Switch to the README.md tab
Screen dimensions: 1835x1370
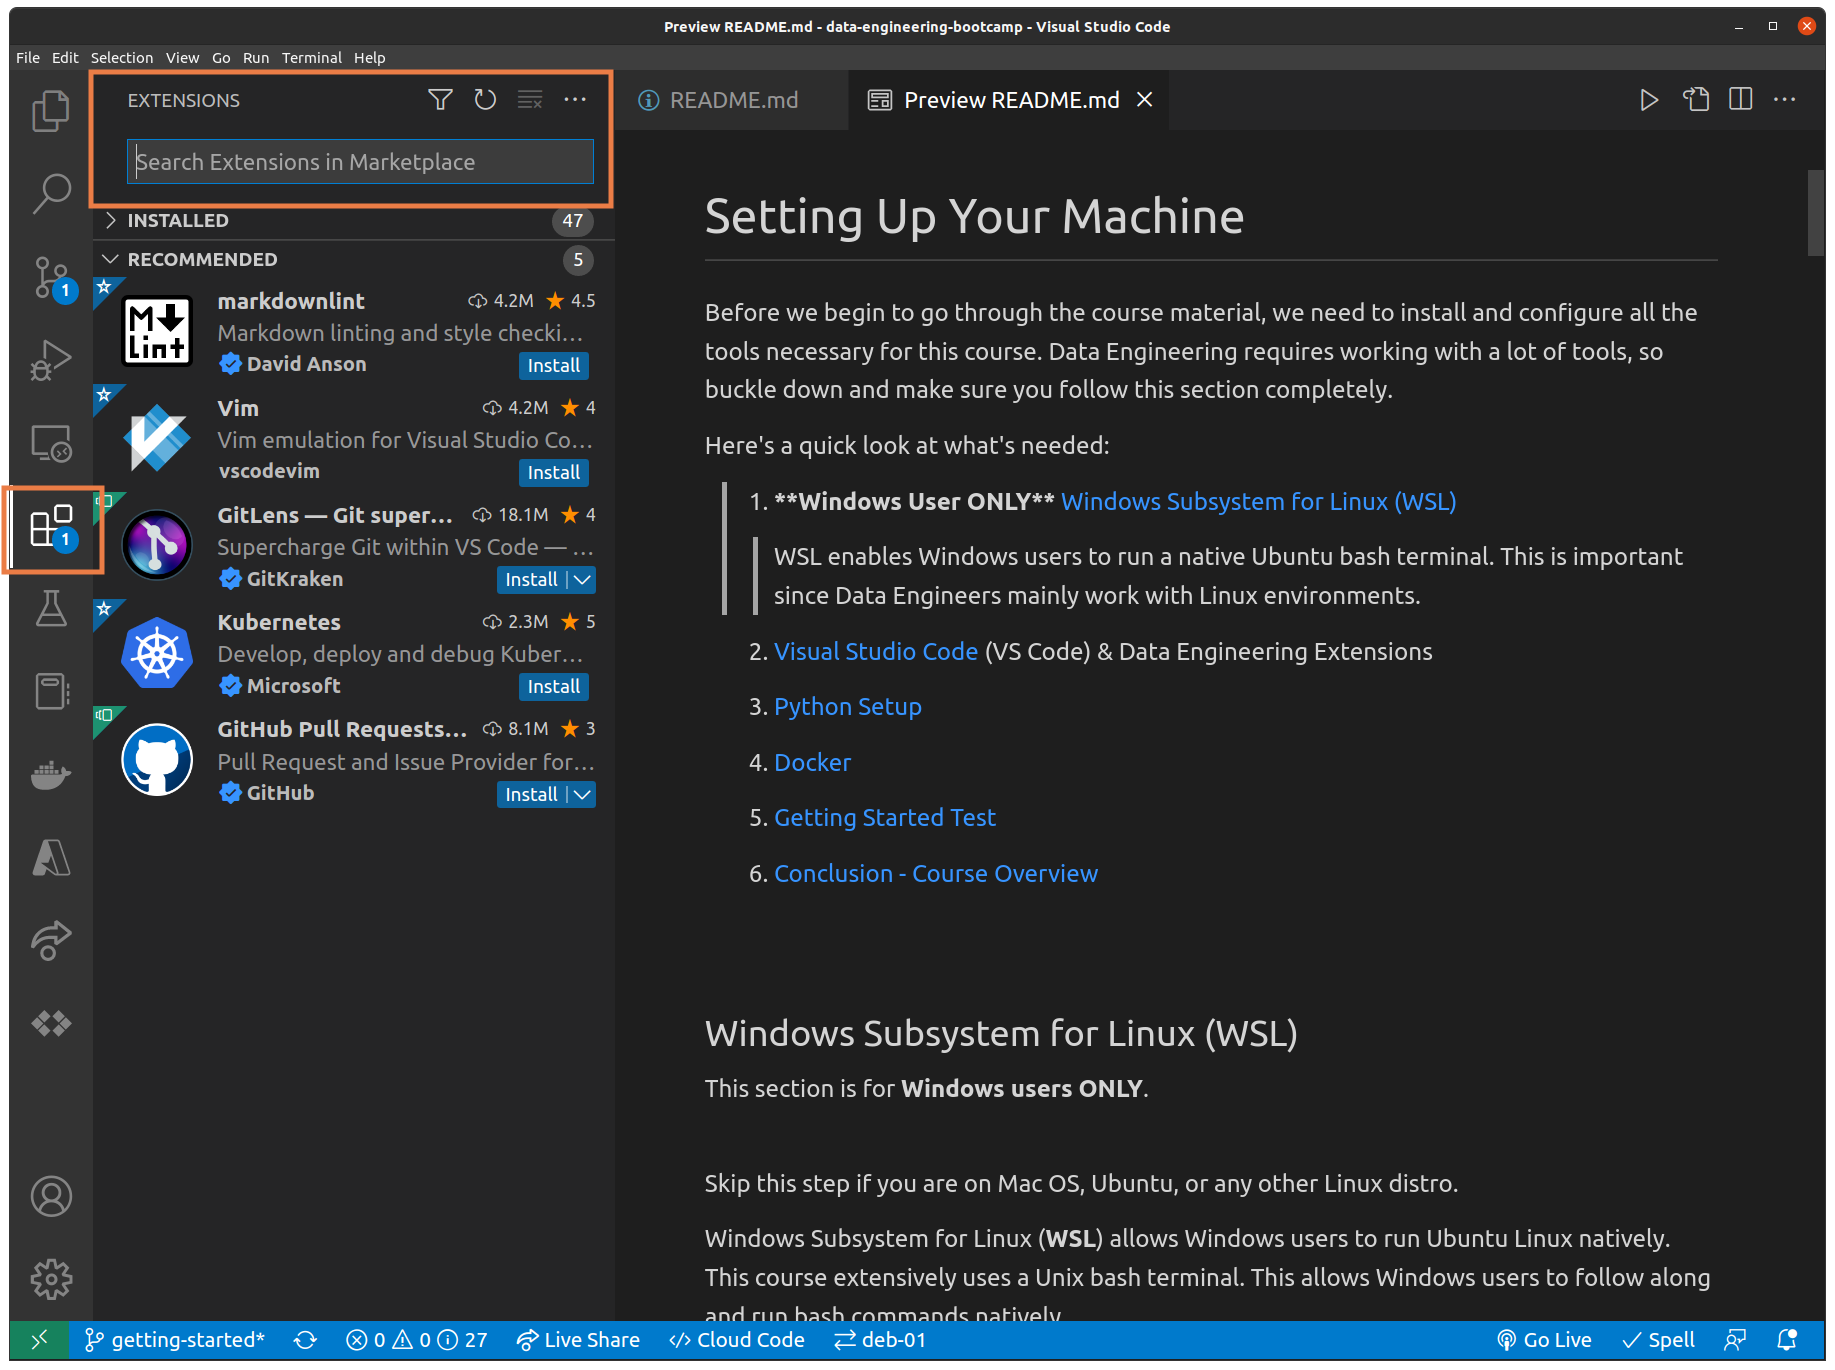tap(733, 100)
